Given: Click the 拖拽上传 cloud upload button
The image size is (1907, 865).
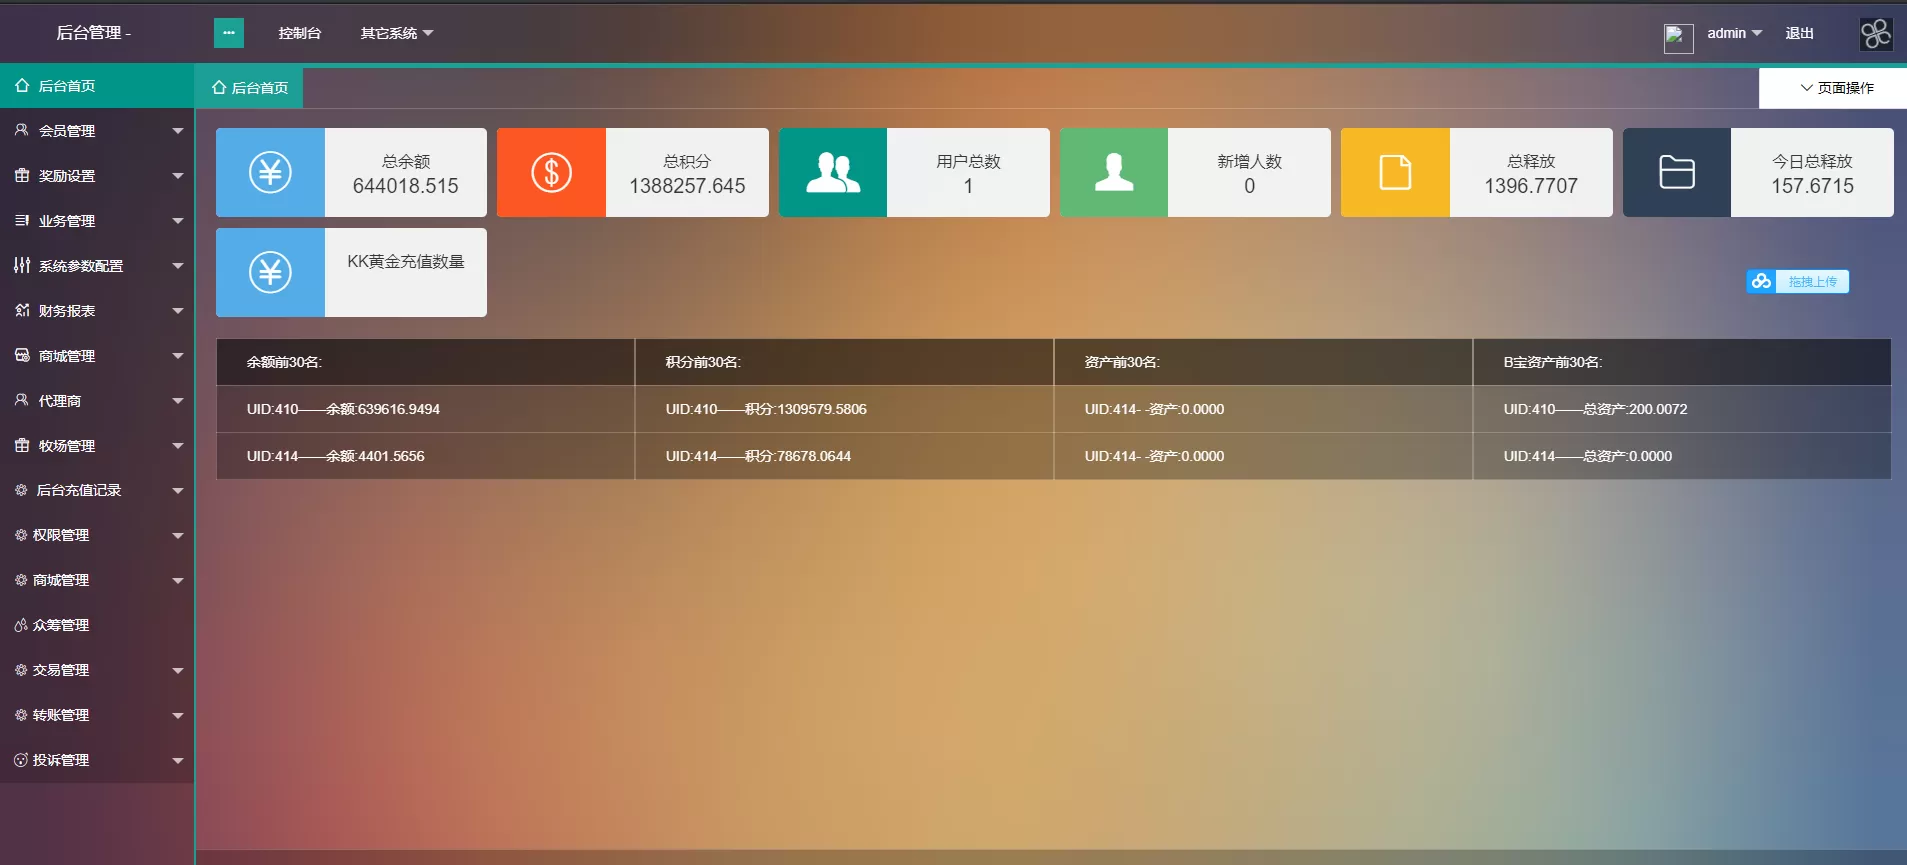Looking at the screenshot, I should tap(1797, 282).
